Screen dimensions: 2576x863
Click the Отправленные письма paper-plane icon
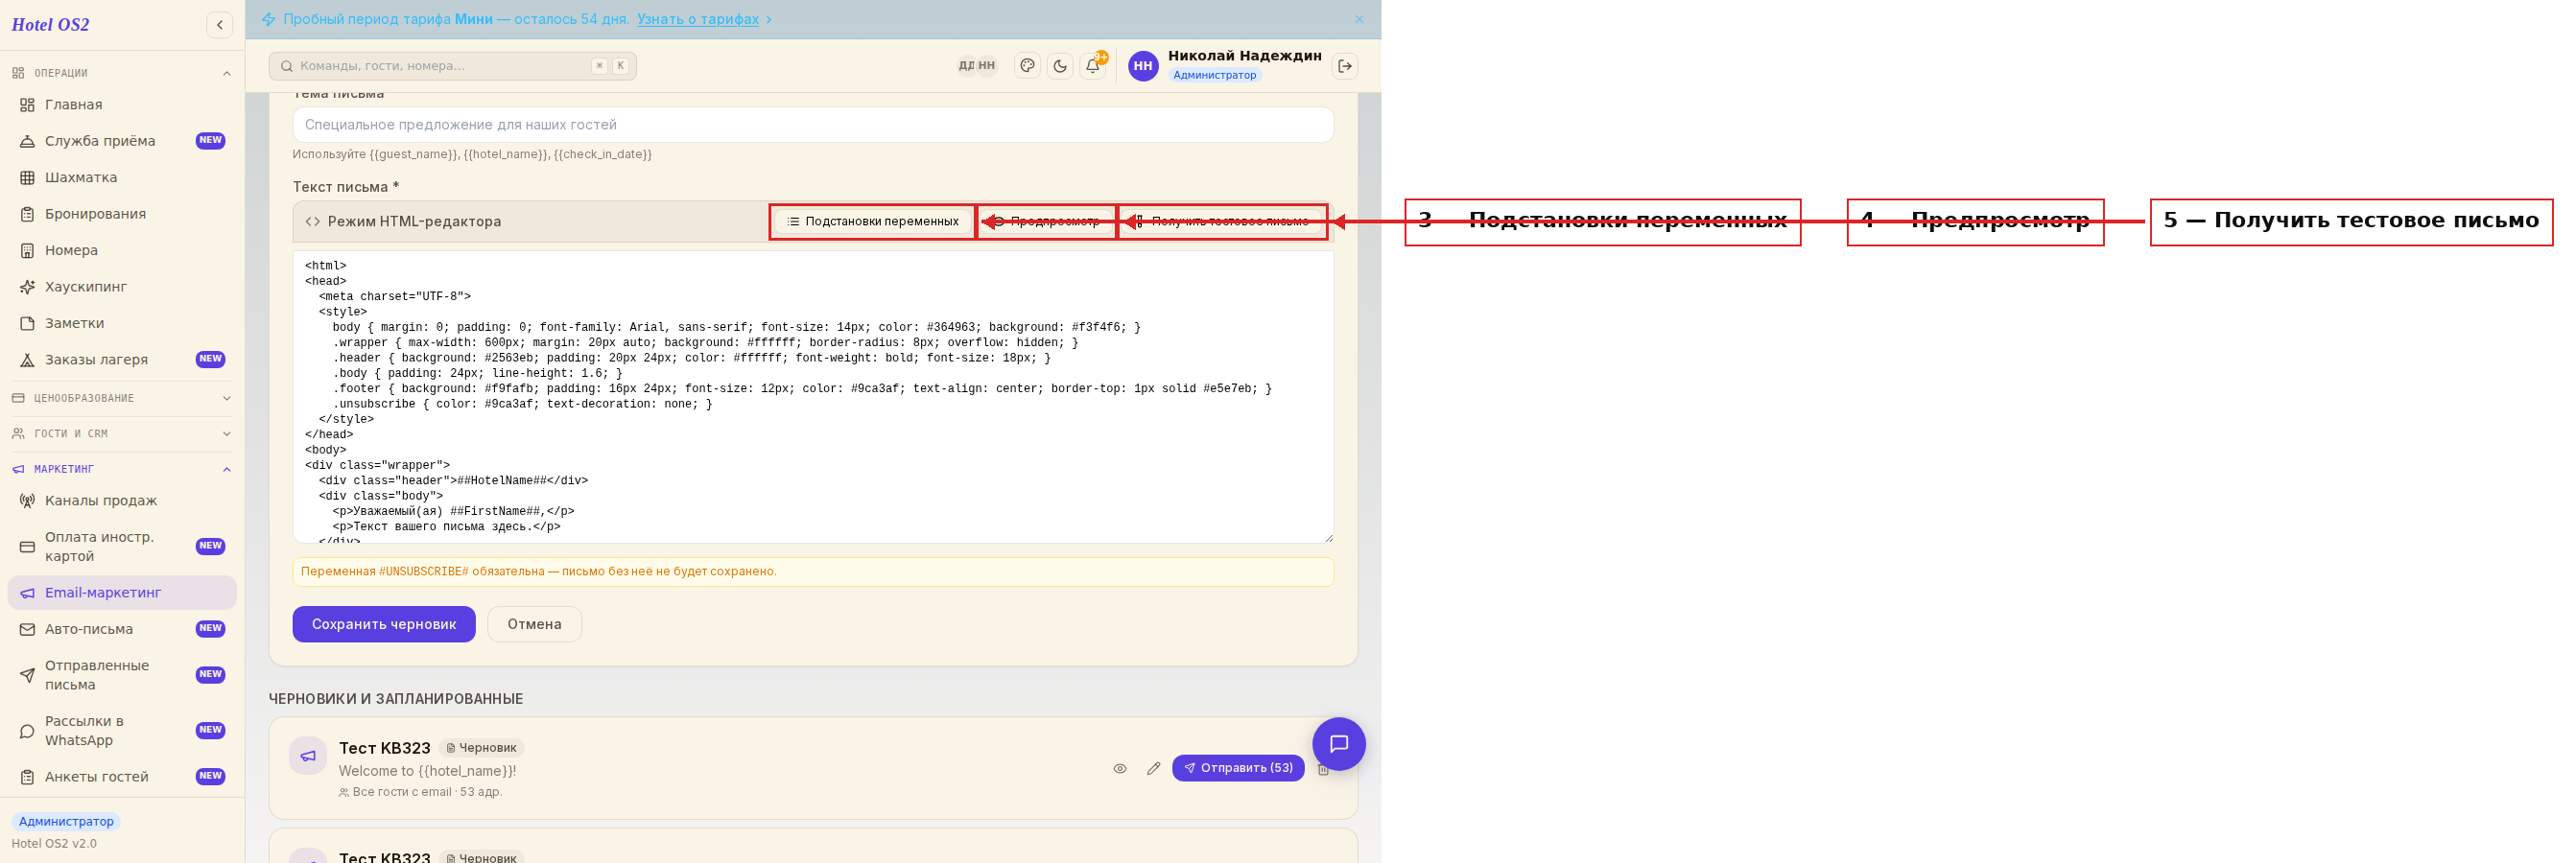pyautogui.click(x=27, y=675)
